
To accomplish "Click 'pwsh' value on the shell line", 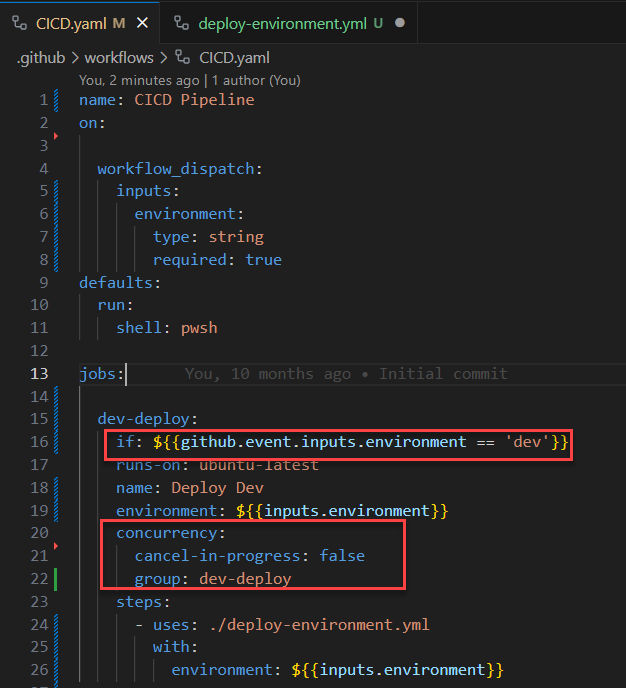I will point(198,327).
